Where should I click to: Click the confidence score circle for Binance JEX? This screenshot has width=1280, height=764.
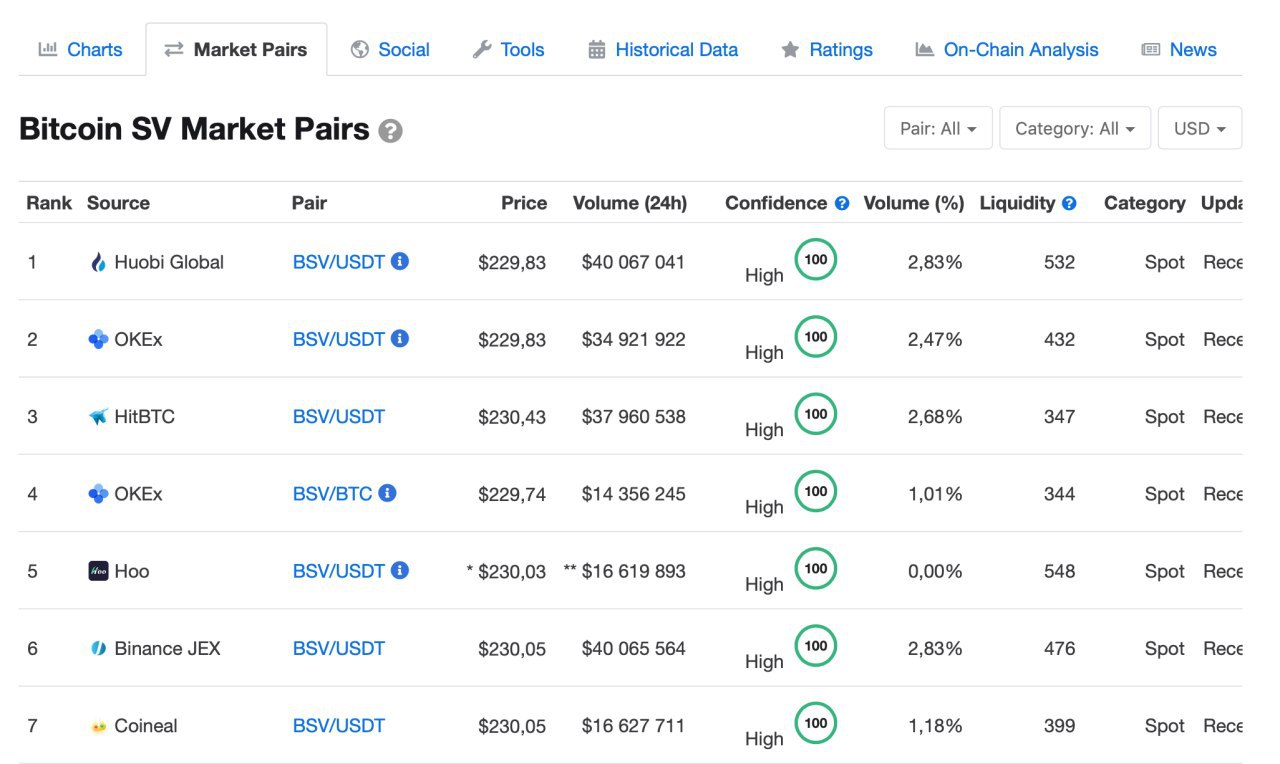816,646
